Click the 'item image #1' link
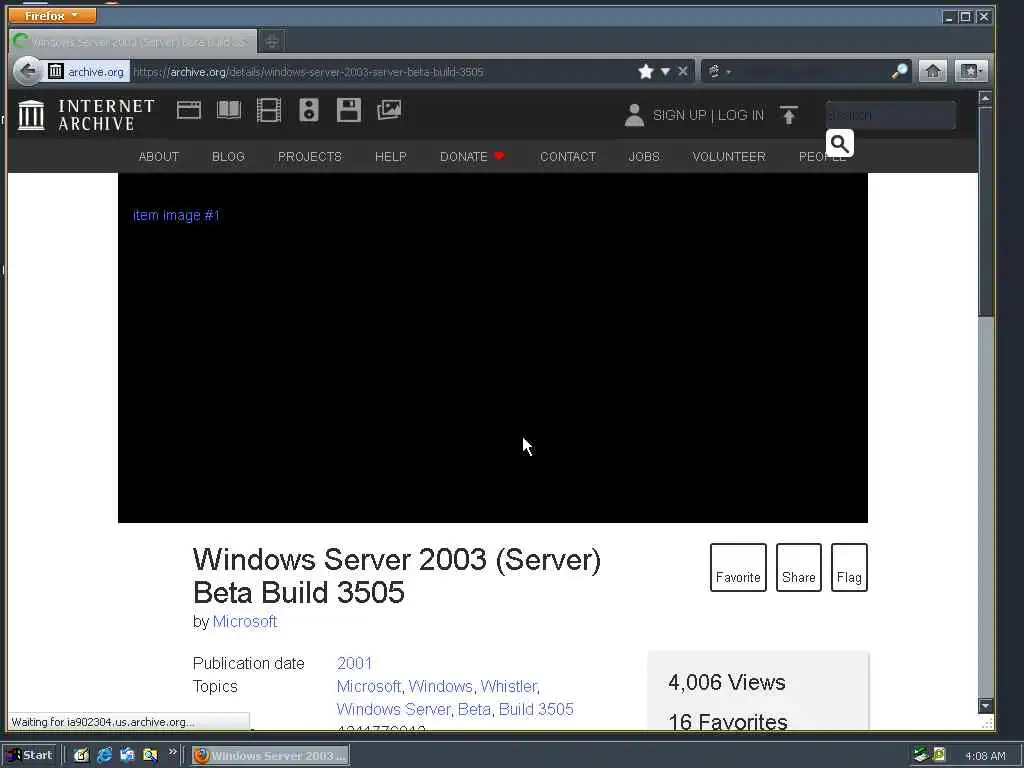 (176, 215)
